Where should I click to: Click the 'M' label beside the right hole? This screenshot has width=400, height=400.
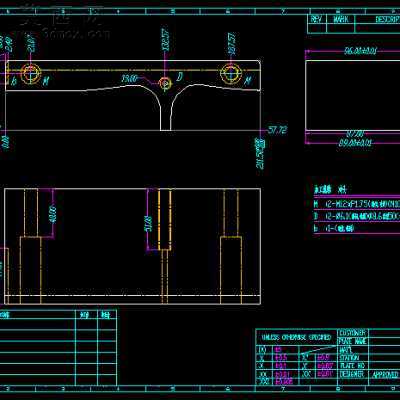click(x=248, y=80)
